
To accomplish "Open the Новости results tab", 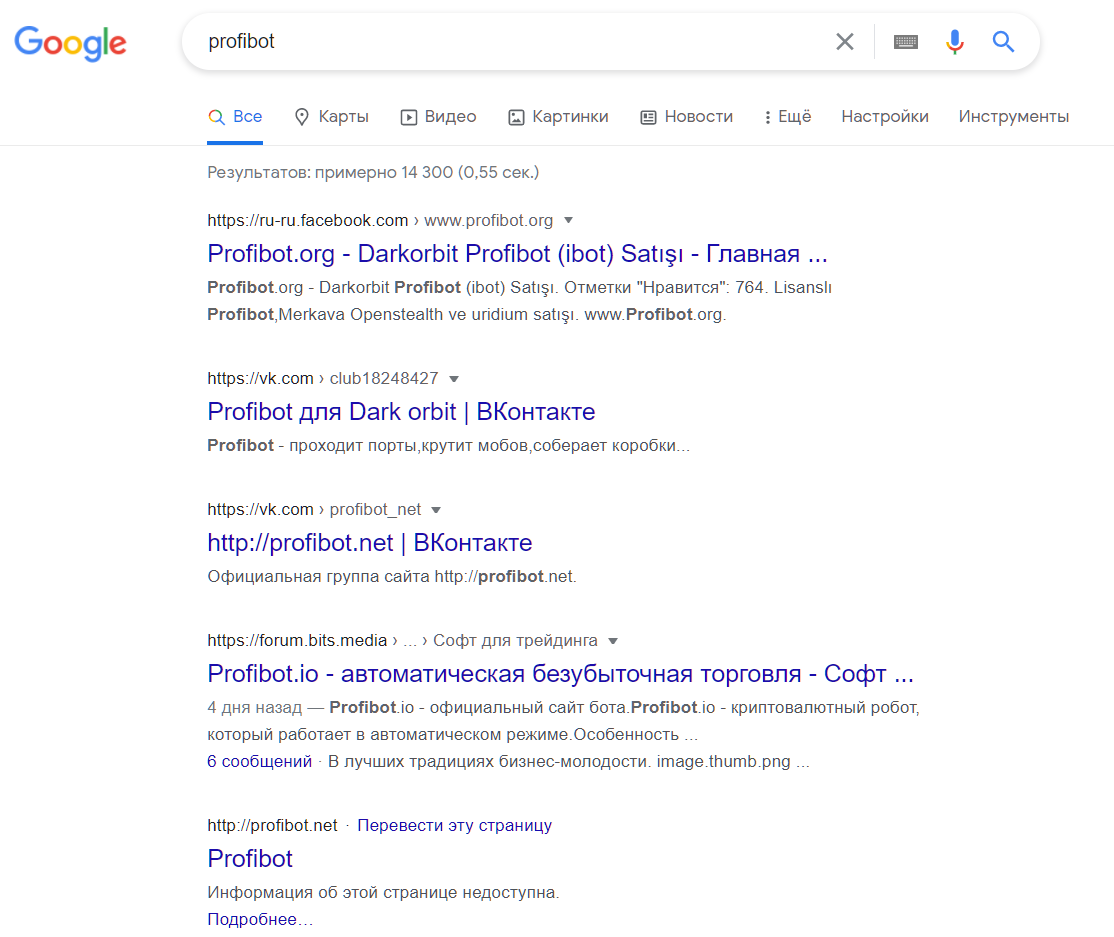I will point(686,117).
